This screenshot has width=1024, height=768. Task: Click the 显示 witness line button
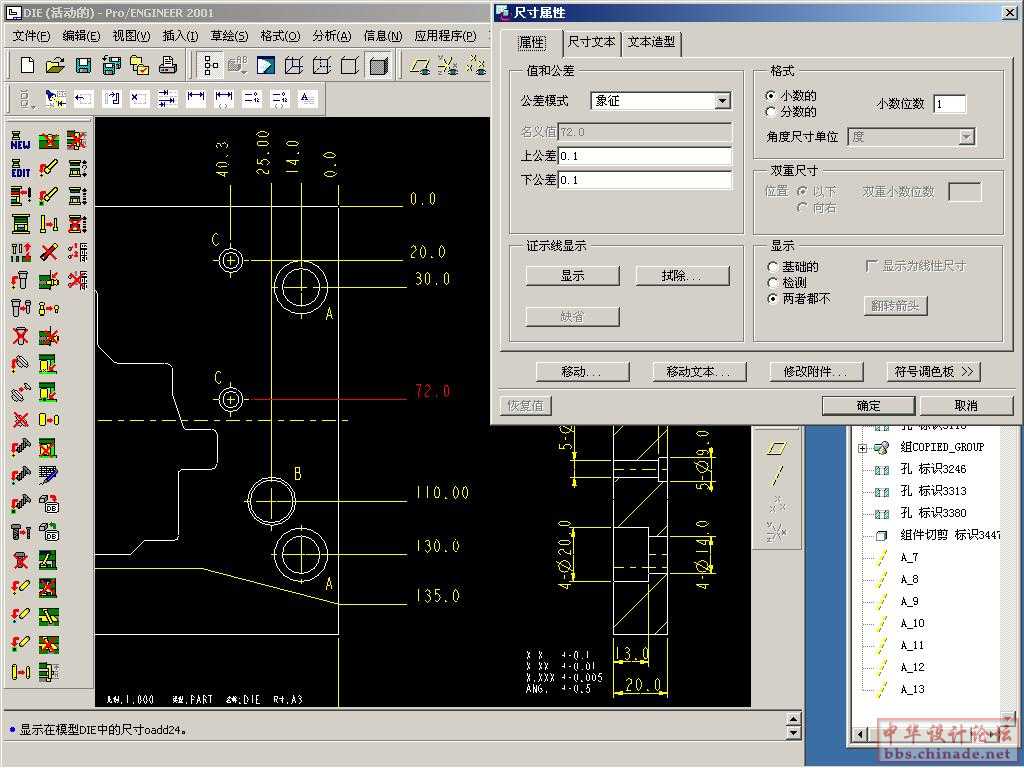[x=572, y=276]
